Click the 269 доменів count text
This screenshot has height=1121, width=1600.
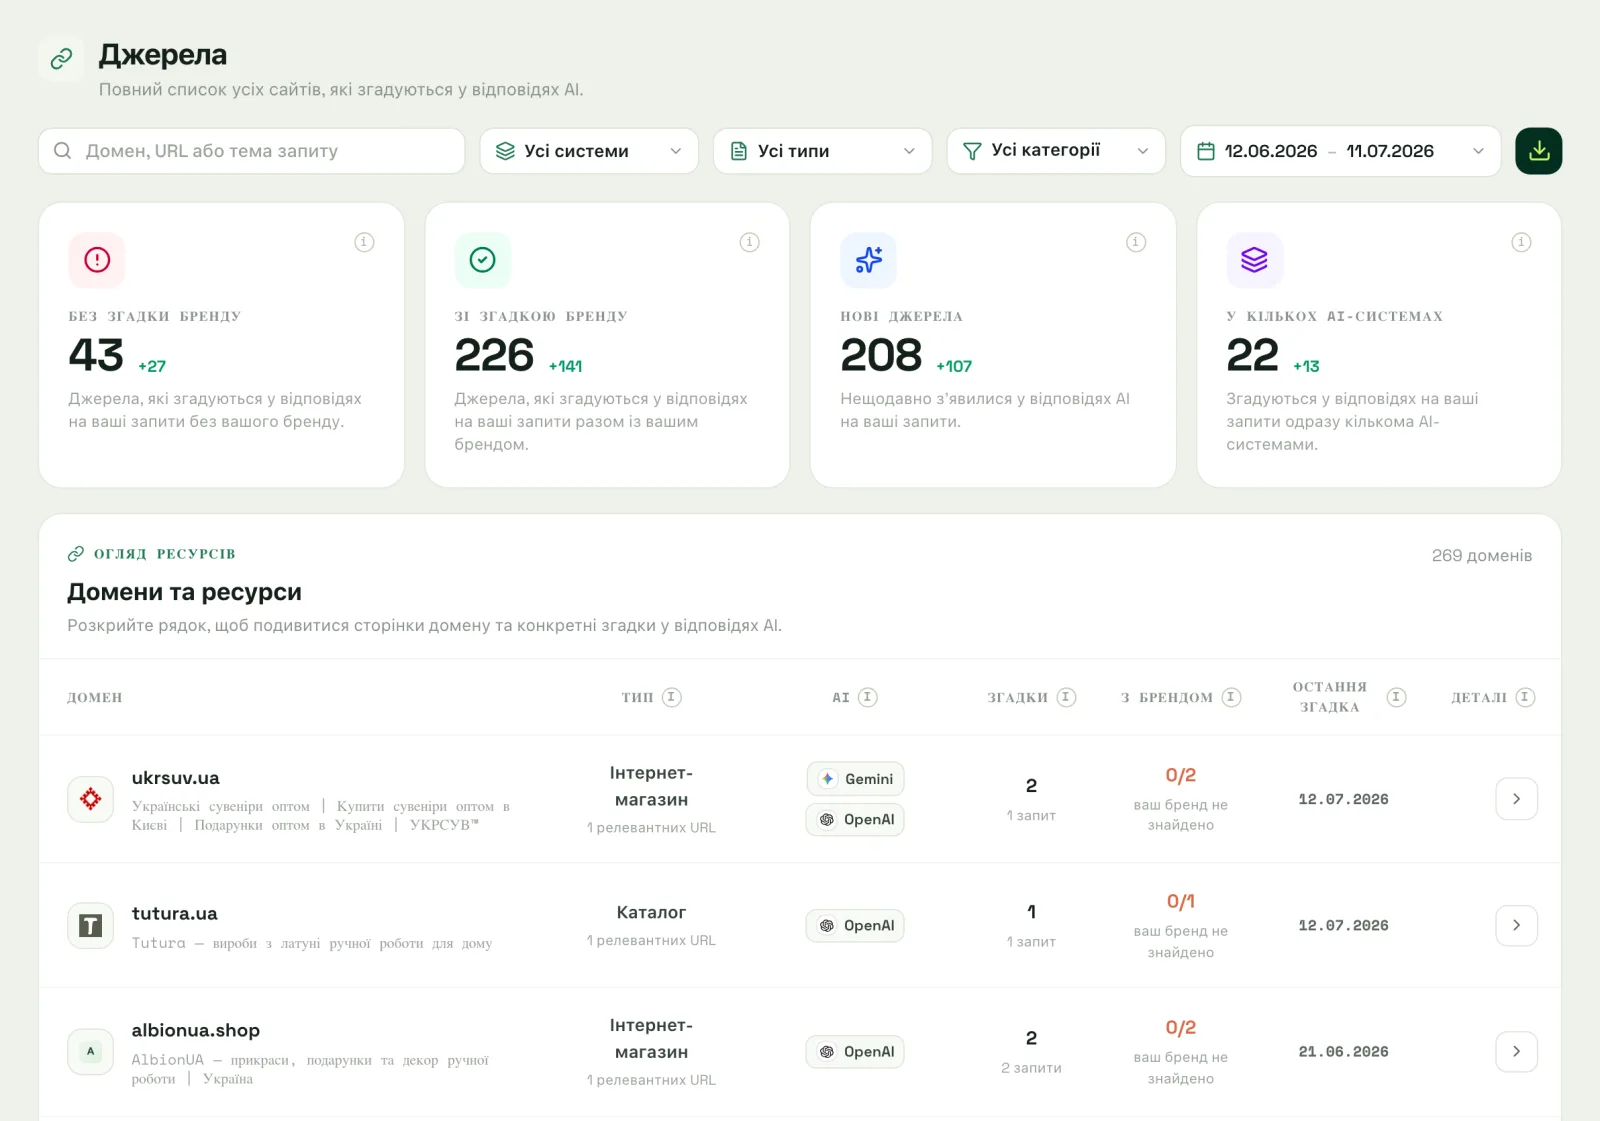pyautogui.click(x=1482, y=556)
